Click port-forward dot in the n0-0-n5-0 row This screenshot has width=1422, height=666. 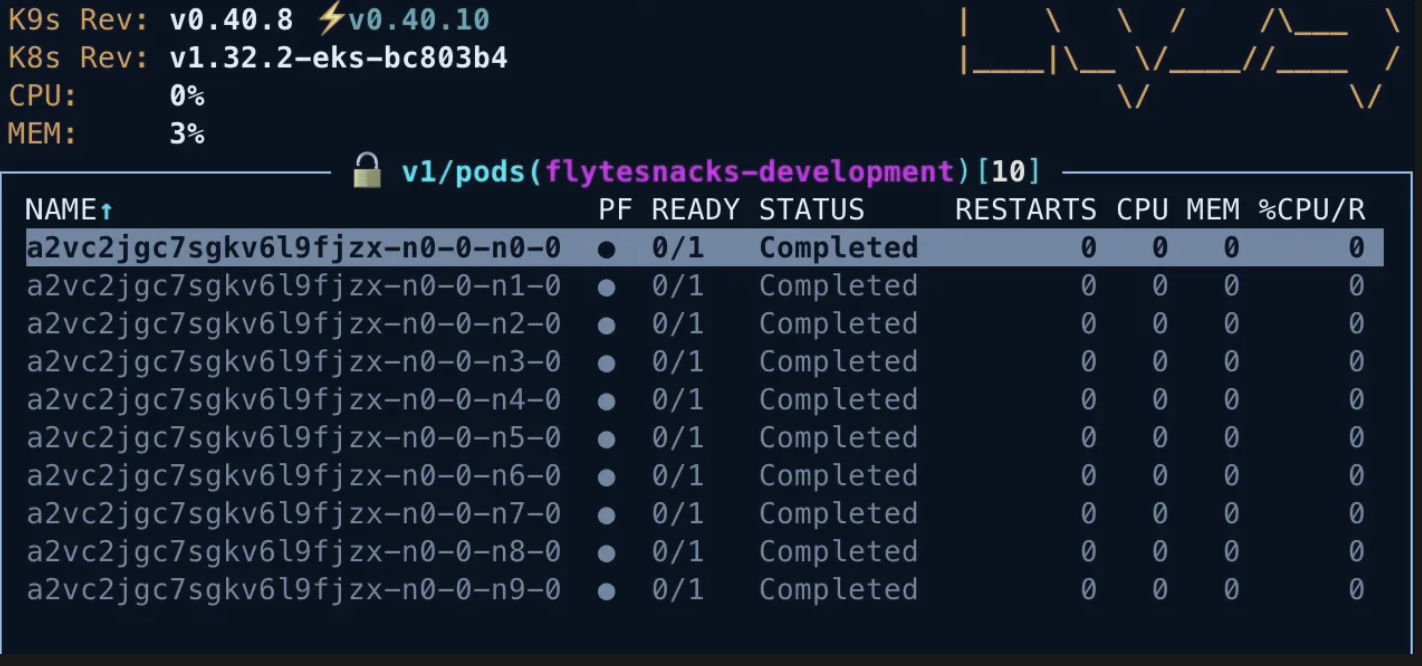point(606,439)
